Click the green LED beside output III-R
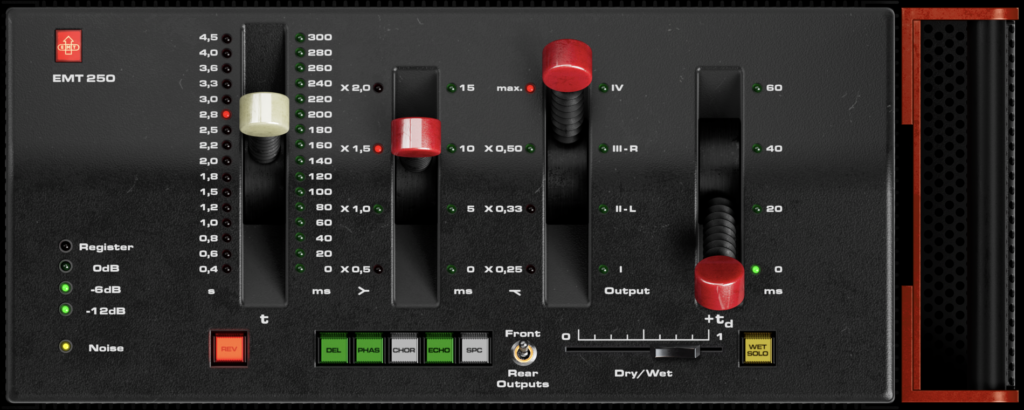 [603, 148]
